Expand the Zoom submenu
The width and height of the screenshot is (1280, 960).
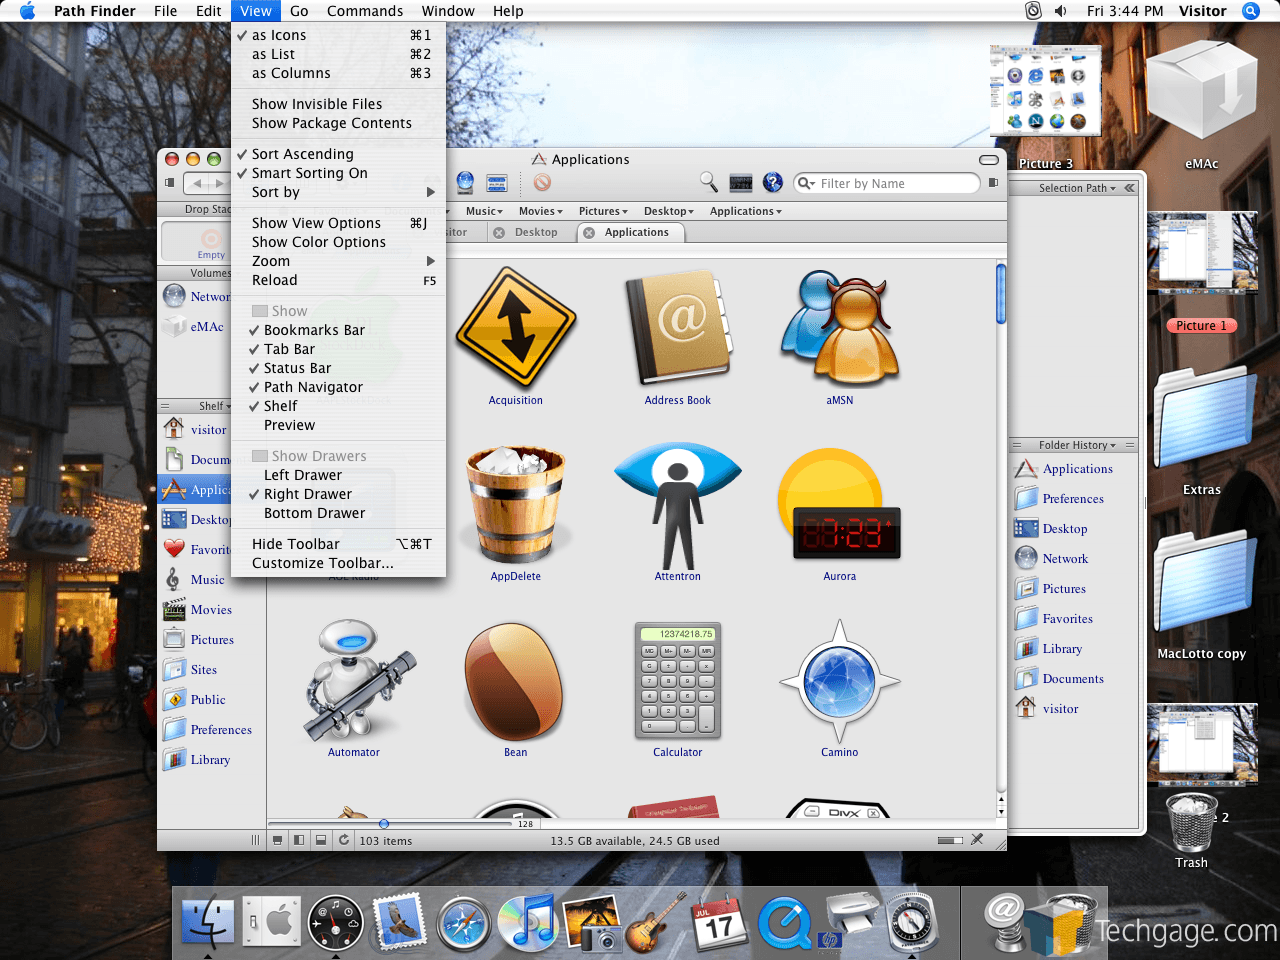[x=338, y=261]
